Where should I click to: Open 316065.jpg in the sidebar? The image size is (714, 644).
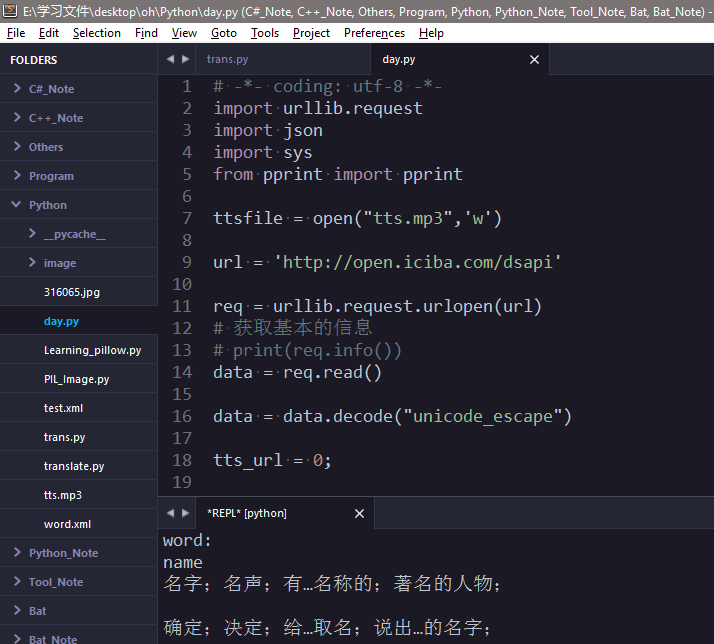click(78, 292)
